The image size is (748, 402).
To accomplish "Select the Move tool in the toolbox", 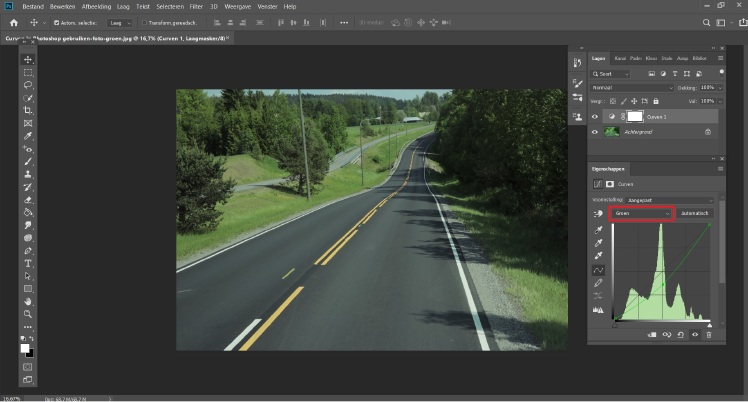I will tap(28, 60).
